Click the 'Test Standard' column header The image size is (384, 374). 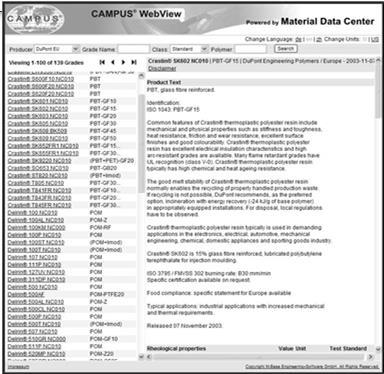tap(348, 349)
